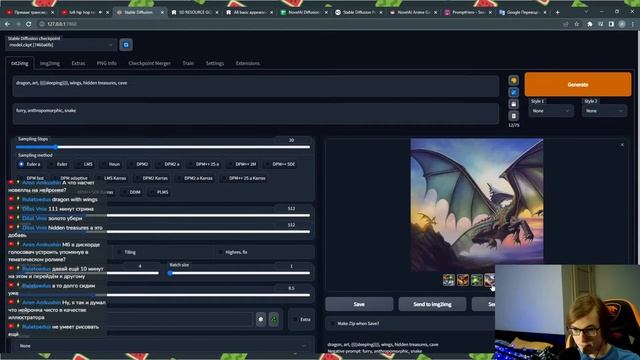Click the Save button
Viewport: 640px width, 360px height.
click(x=359, y=304)
